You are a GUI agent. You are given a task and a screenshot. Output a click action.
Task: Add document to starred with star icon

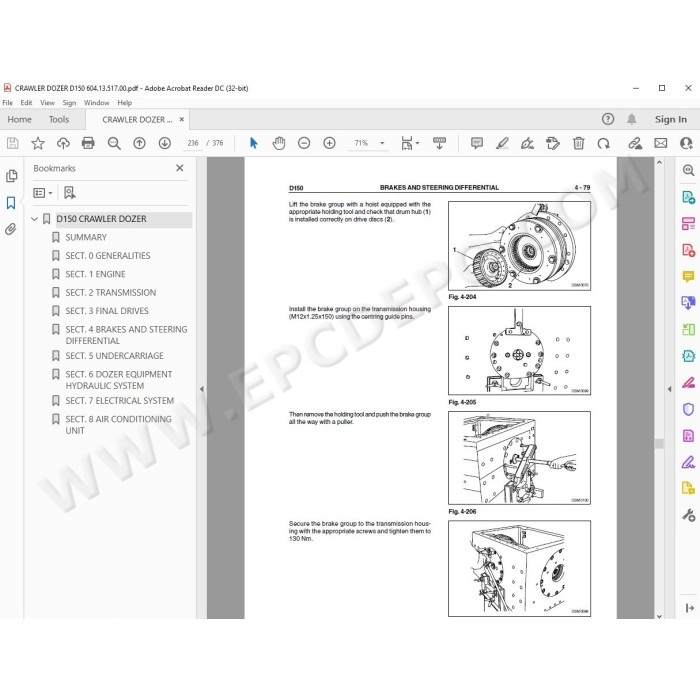38,143
